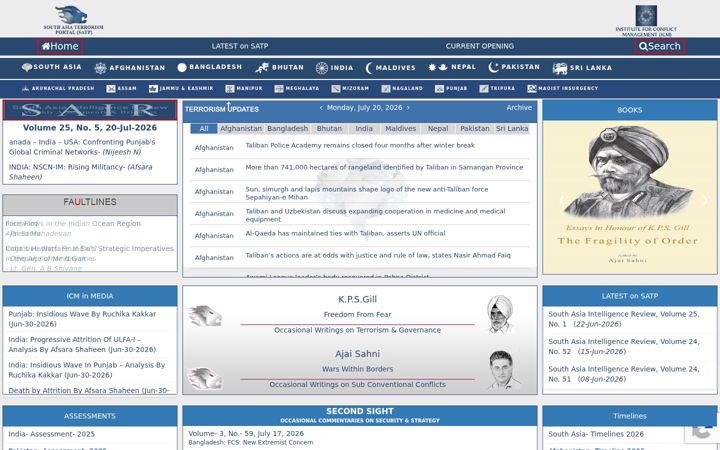Open CURRENT OPENING menu item
720x450 pixels.
pos(479,46)
